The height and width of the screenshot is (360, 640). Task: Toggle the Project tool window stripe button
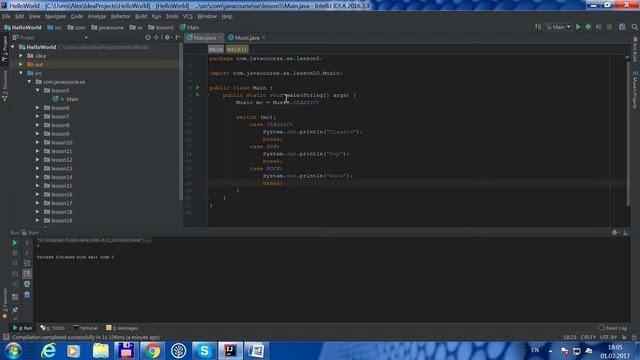point(5,49)
